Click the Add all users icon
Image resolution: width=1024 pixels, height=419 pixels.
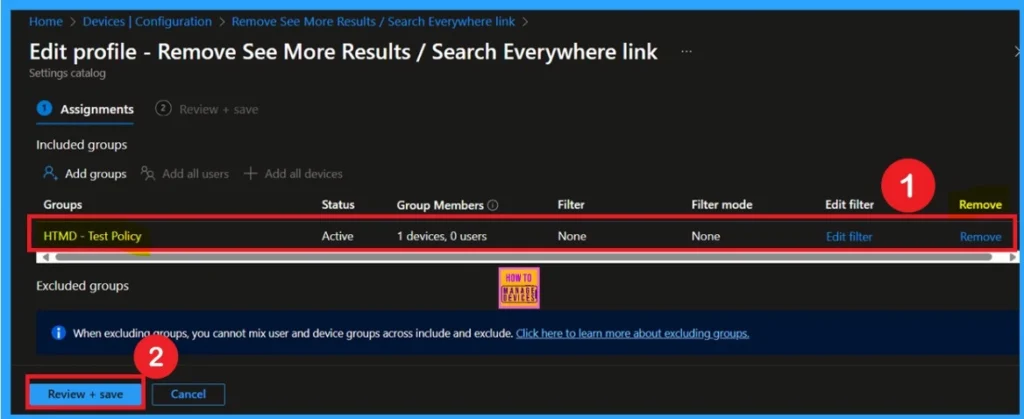click(148, 174)
